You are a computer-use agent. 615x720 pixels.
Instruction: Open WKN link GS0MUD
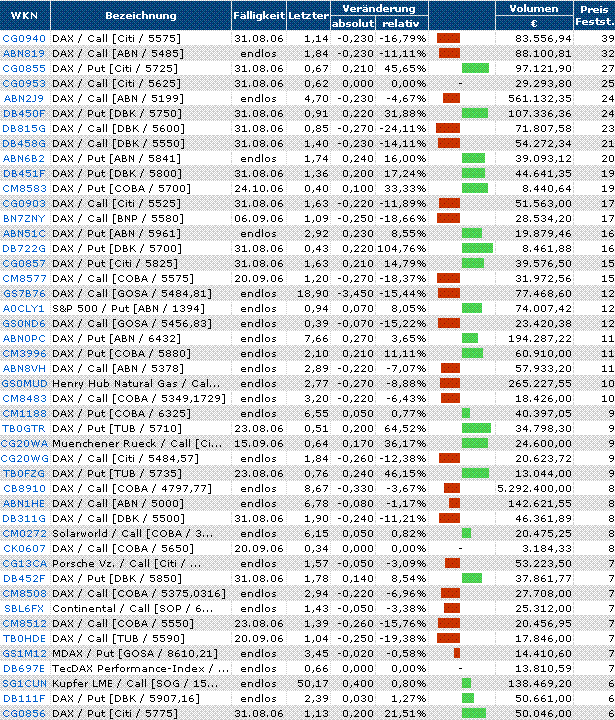[24, 384]
